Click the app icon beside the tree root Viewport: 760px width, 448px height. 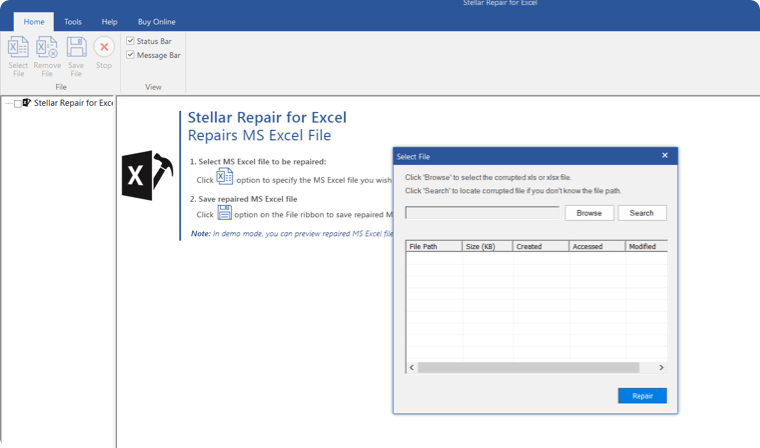pos(27,103)
